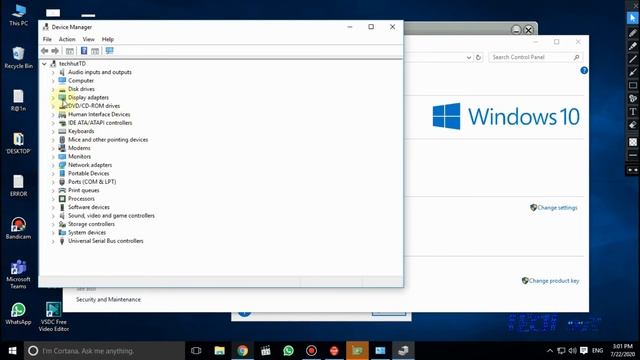Expand Audio inputs and outputs
The width and height of the screenshot is (640, 360).
[53, 72]
